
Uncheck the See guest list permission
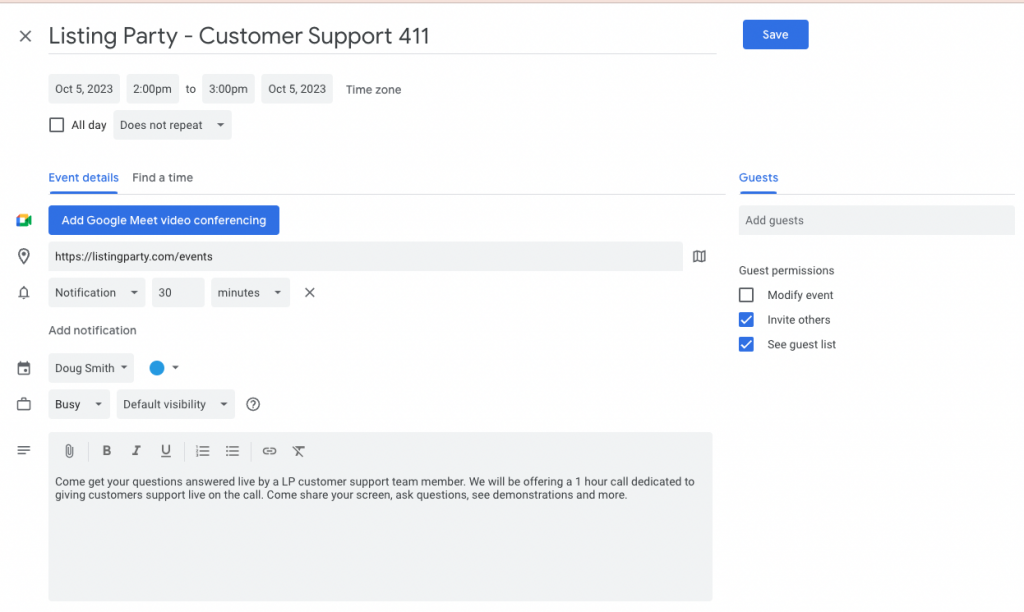pyautogui.click(x=746, y=344)
